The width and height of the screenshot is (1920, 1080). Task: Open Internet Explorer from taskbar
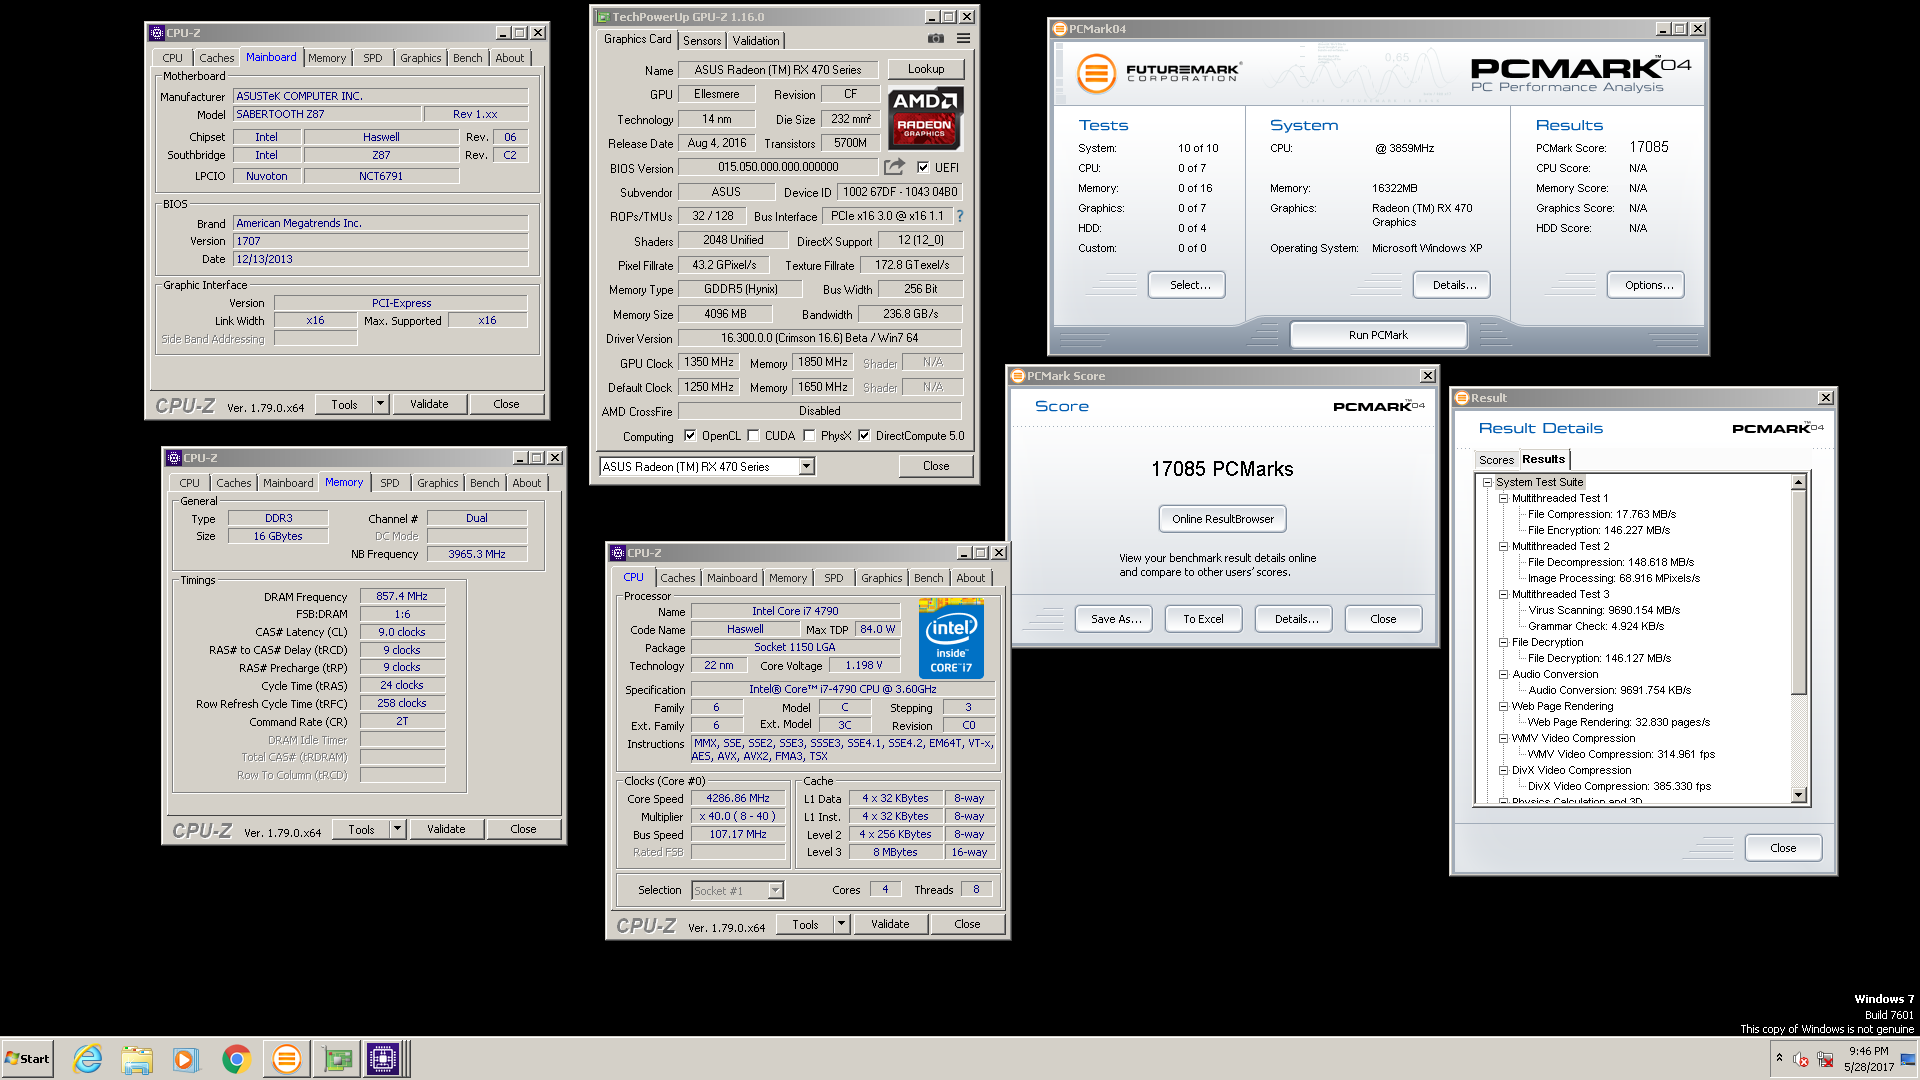(x=88, y=1059)
